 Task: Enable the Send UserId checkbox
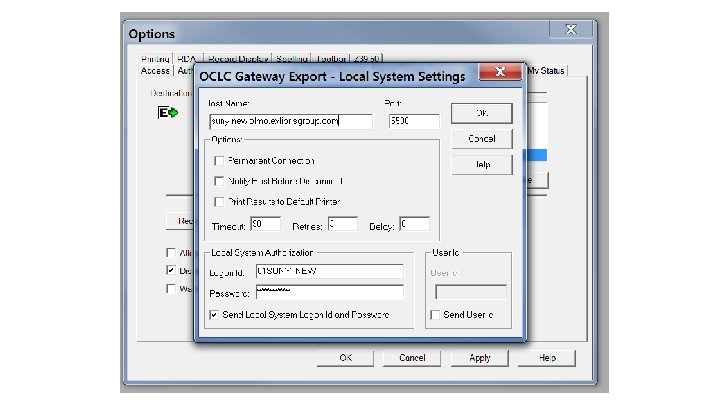click(435, 315)
